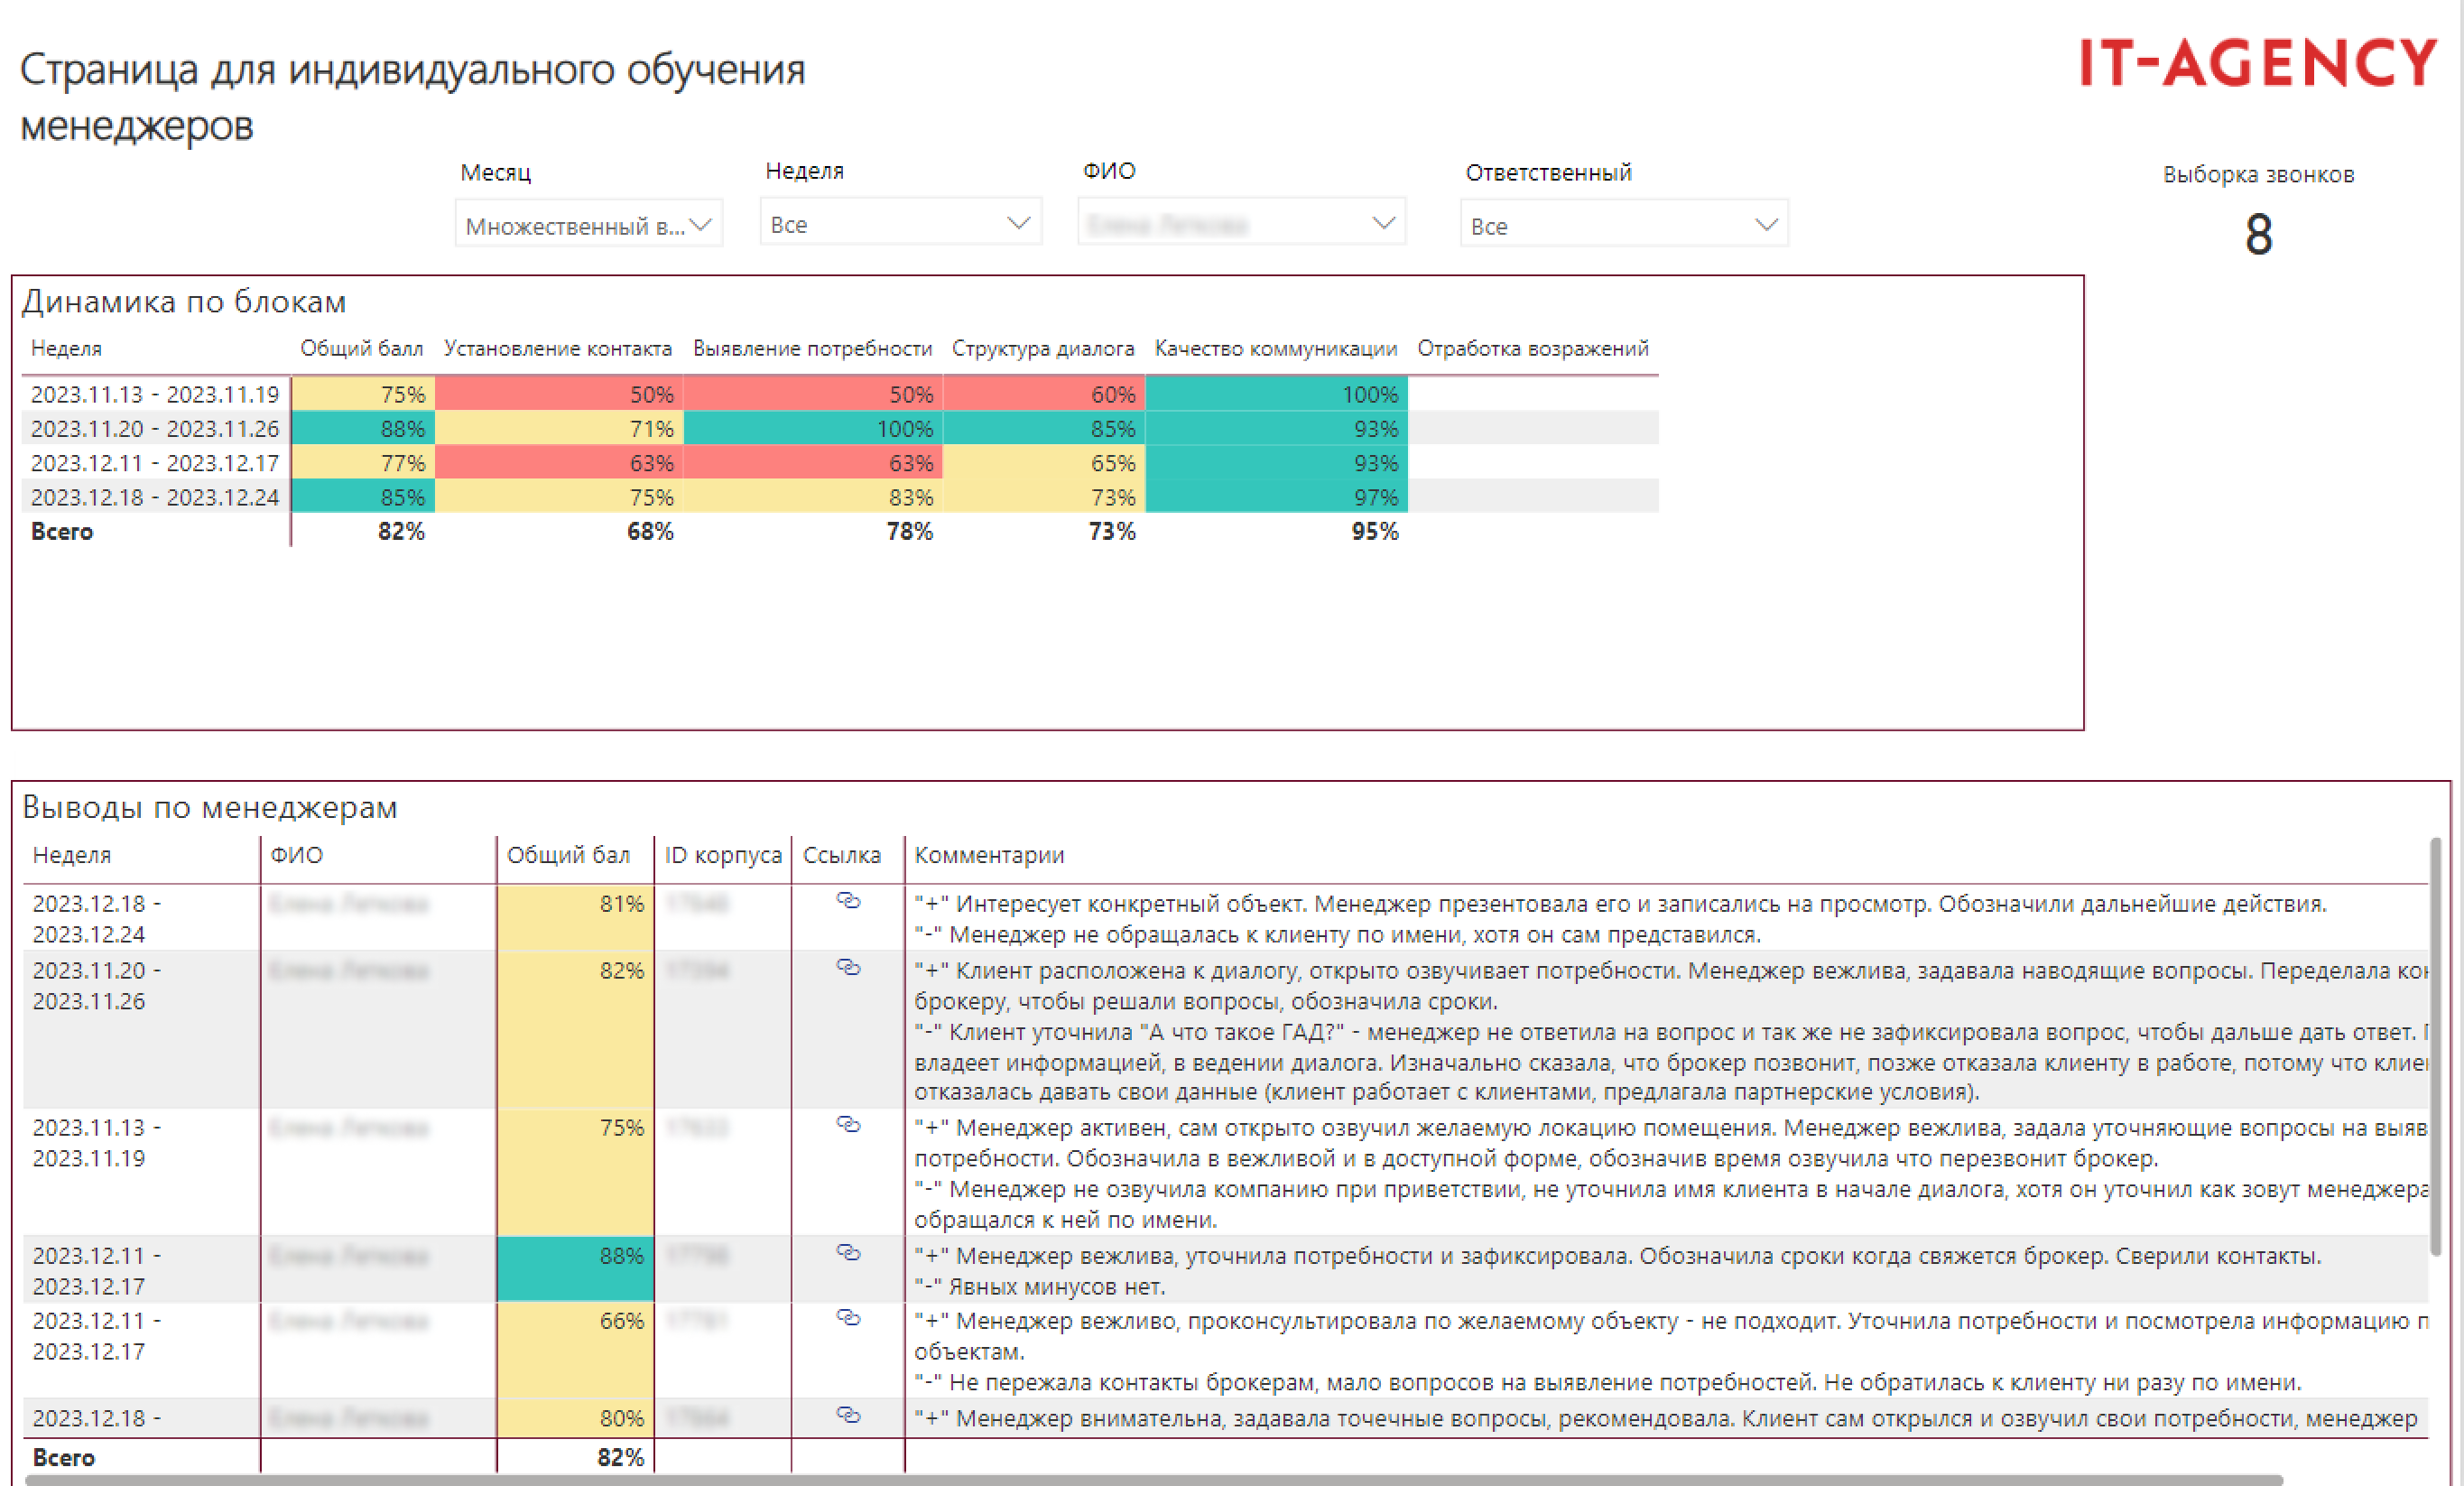Open the link icon in the 80% row
Image resolution: width=2464 pixels, height=1486 pixels.
(x=848, y=1415)
